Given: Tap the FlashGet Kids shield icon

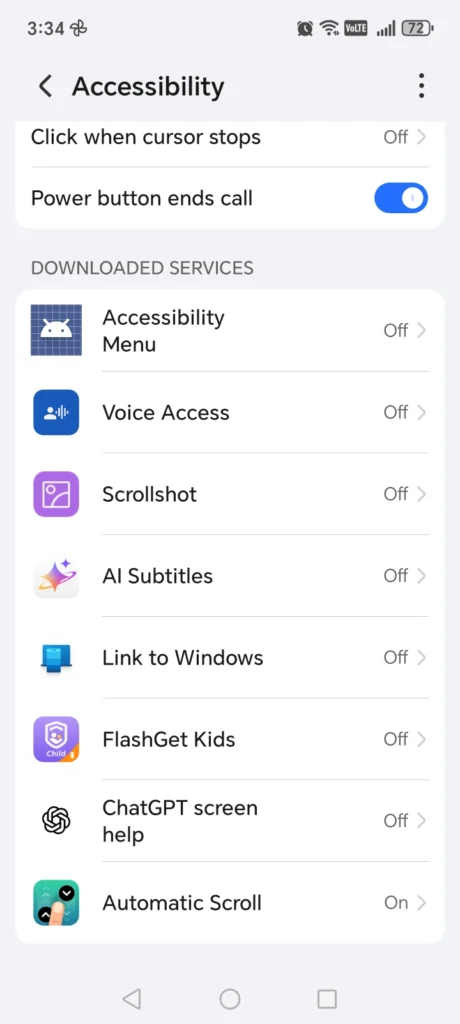Looking at the screenshot, I should 56,739.
